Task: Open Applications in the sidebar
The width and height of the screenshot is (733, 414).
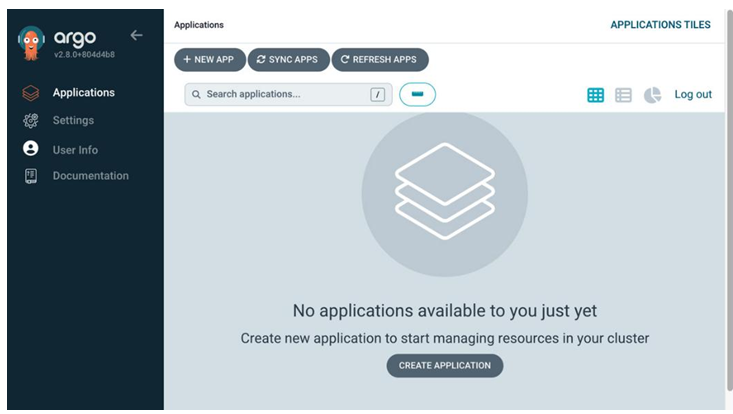Action: [x=84, y=93]
